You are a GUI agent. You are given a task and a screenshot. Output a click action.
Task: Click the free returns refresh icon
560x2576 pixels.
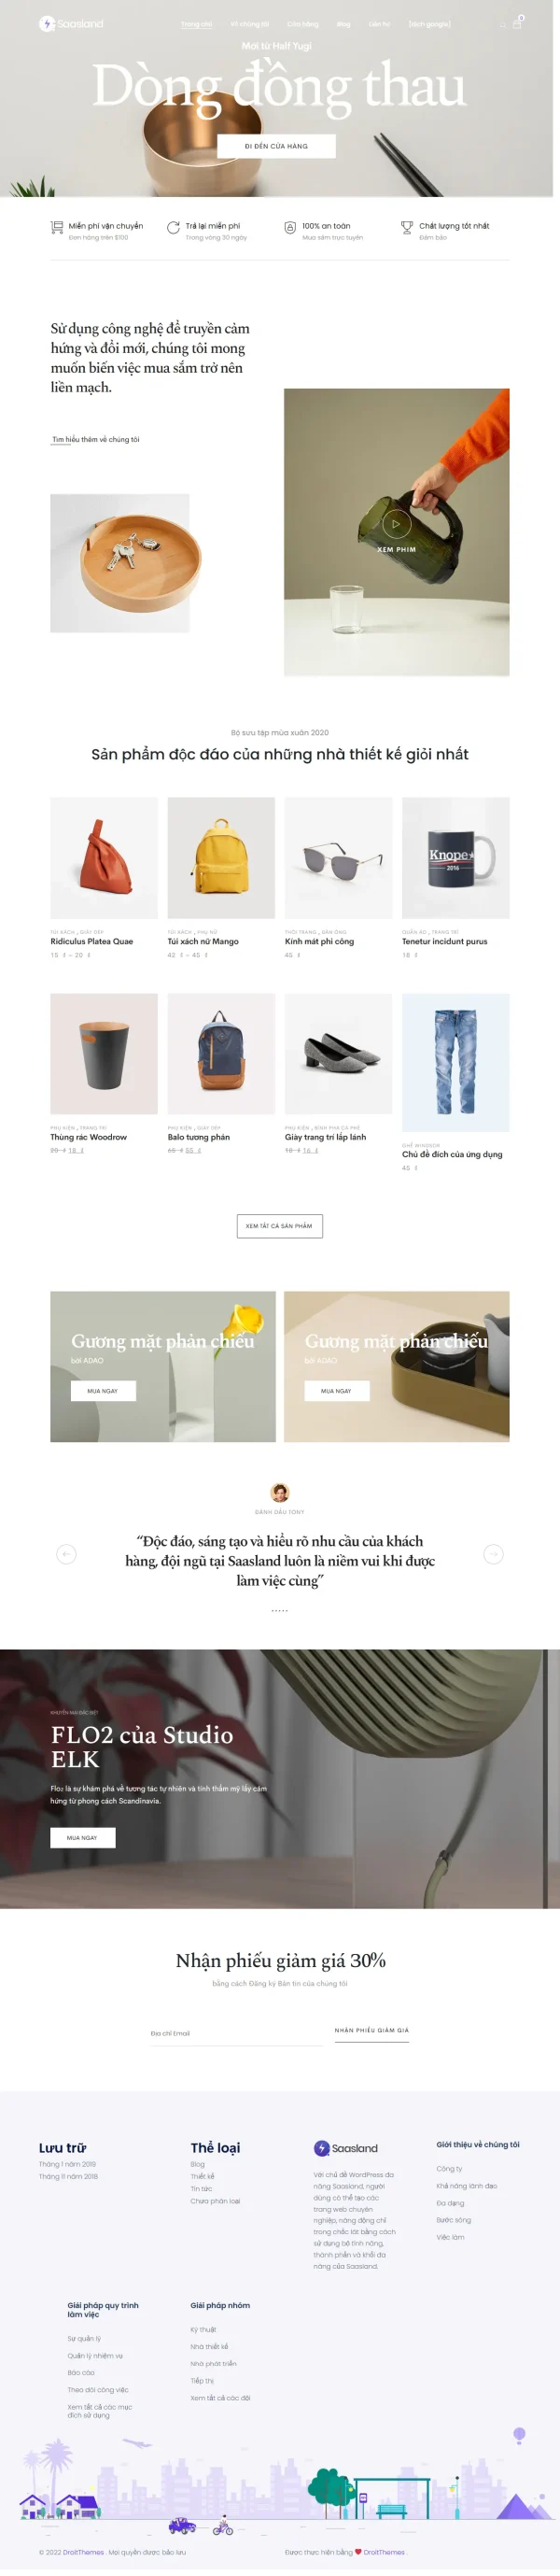pyautogui.click(x=173, y=227)
